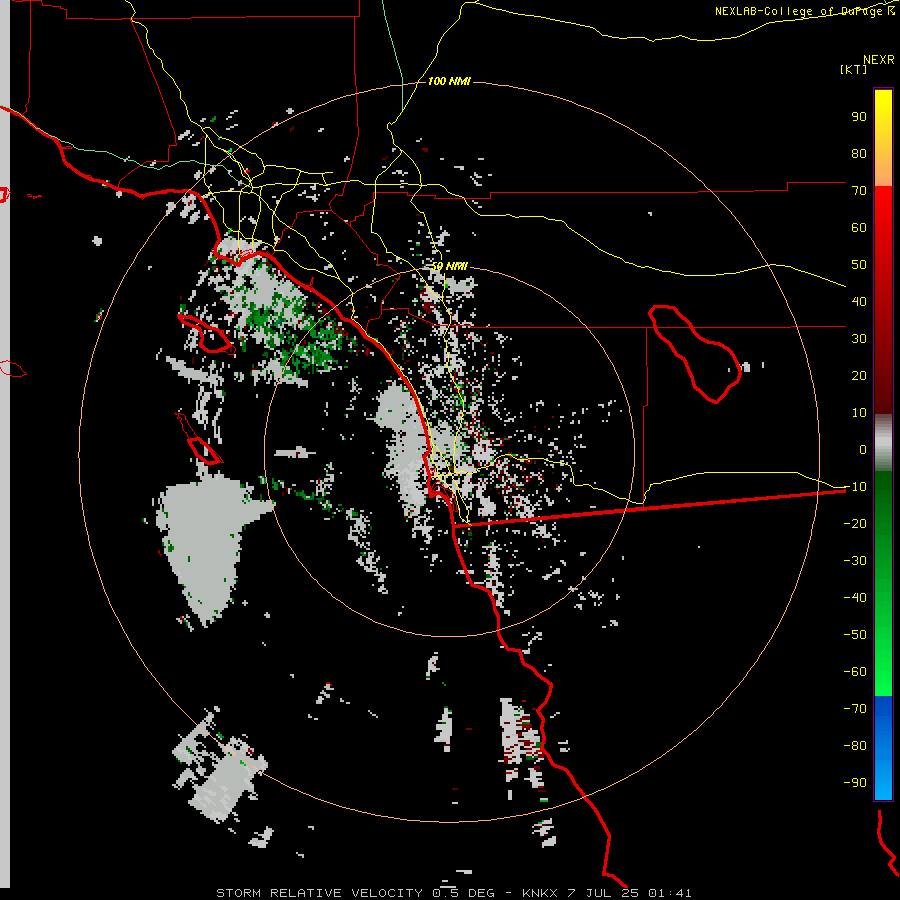Click the 0 value on the velocity scale
This screenshot has width=900, height=900.
tap(863, 450)
